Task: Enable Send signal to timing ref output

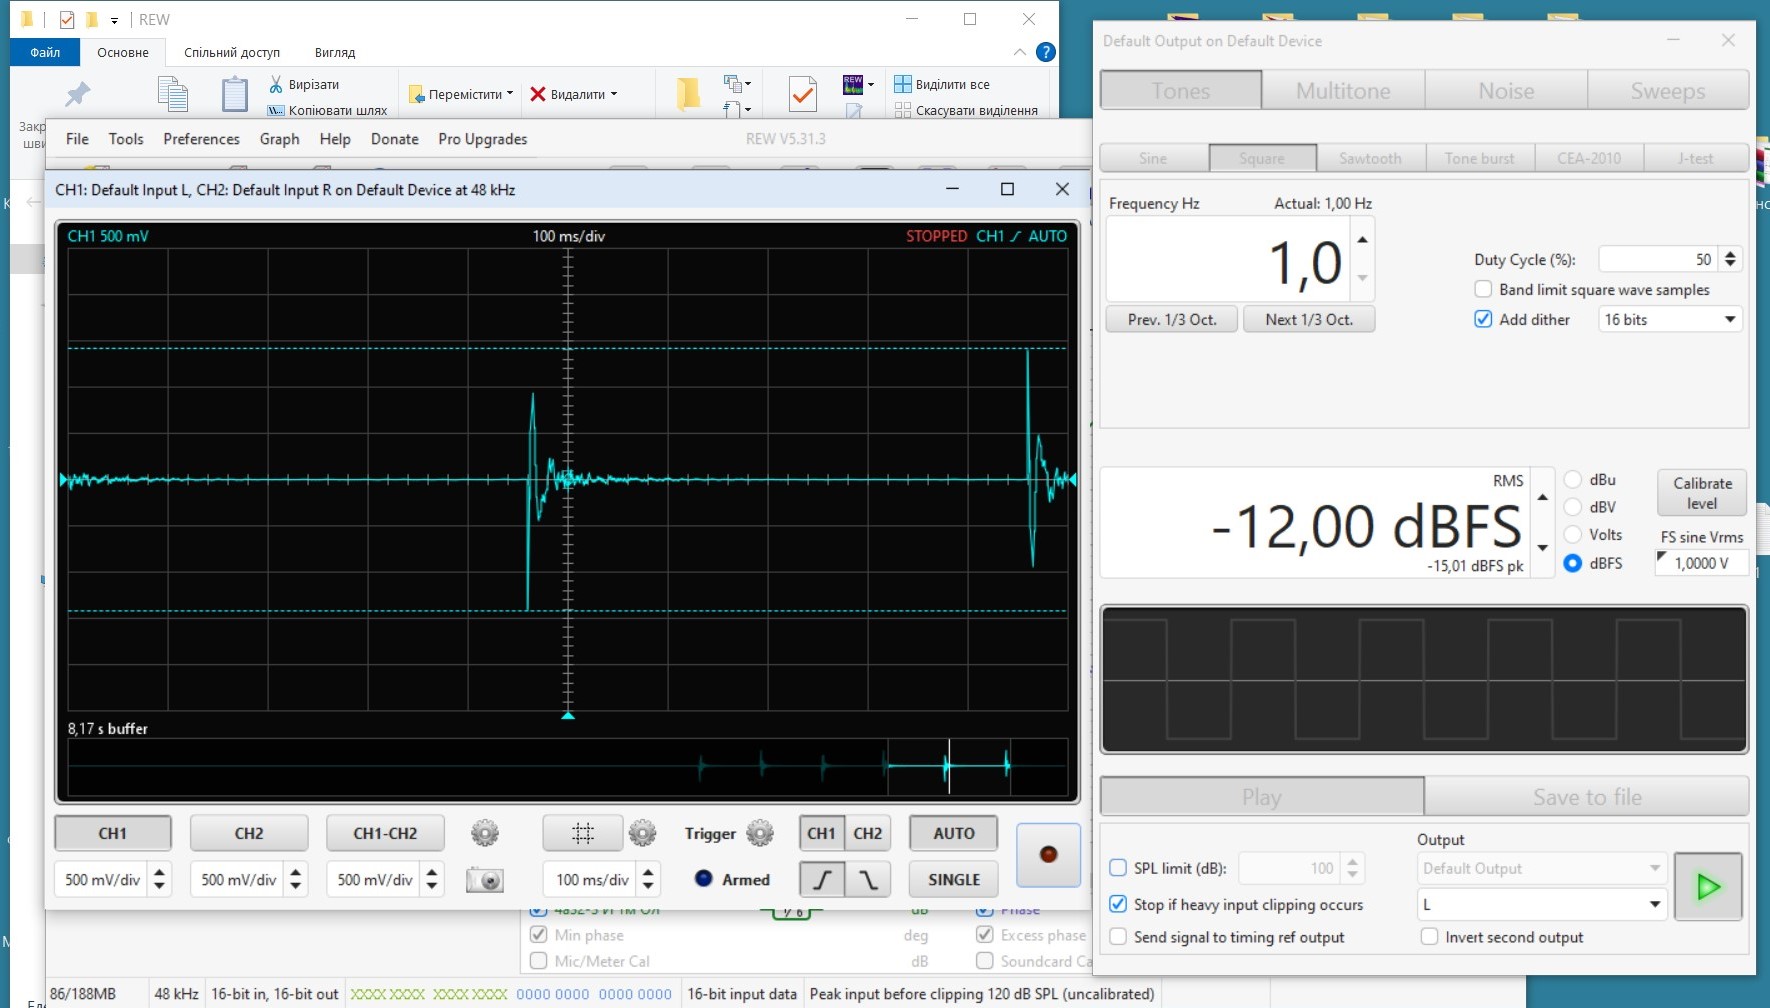Action: pos(1119,937)
